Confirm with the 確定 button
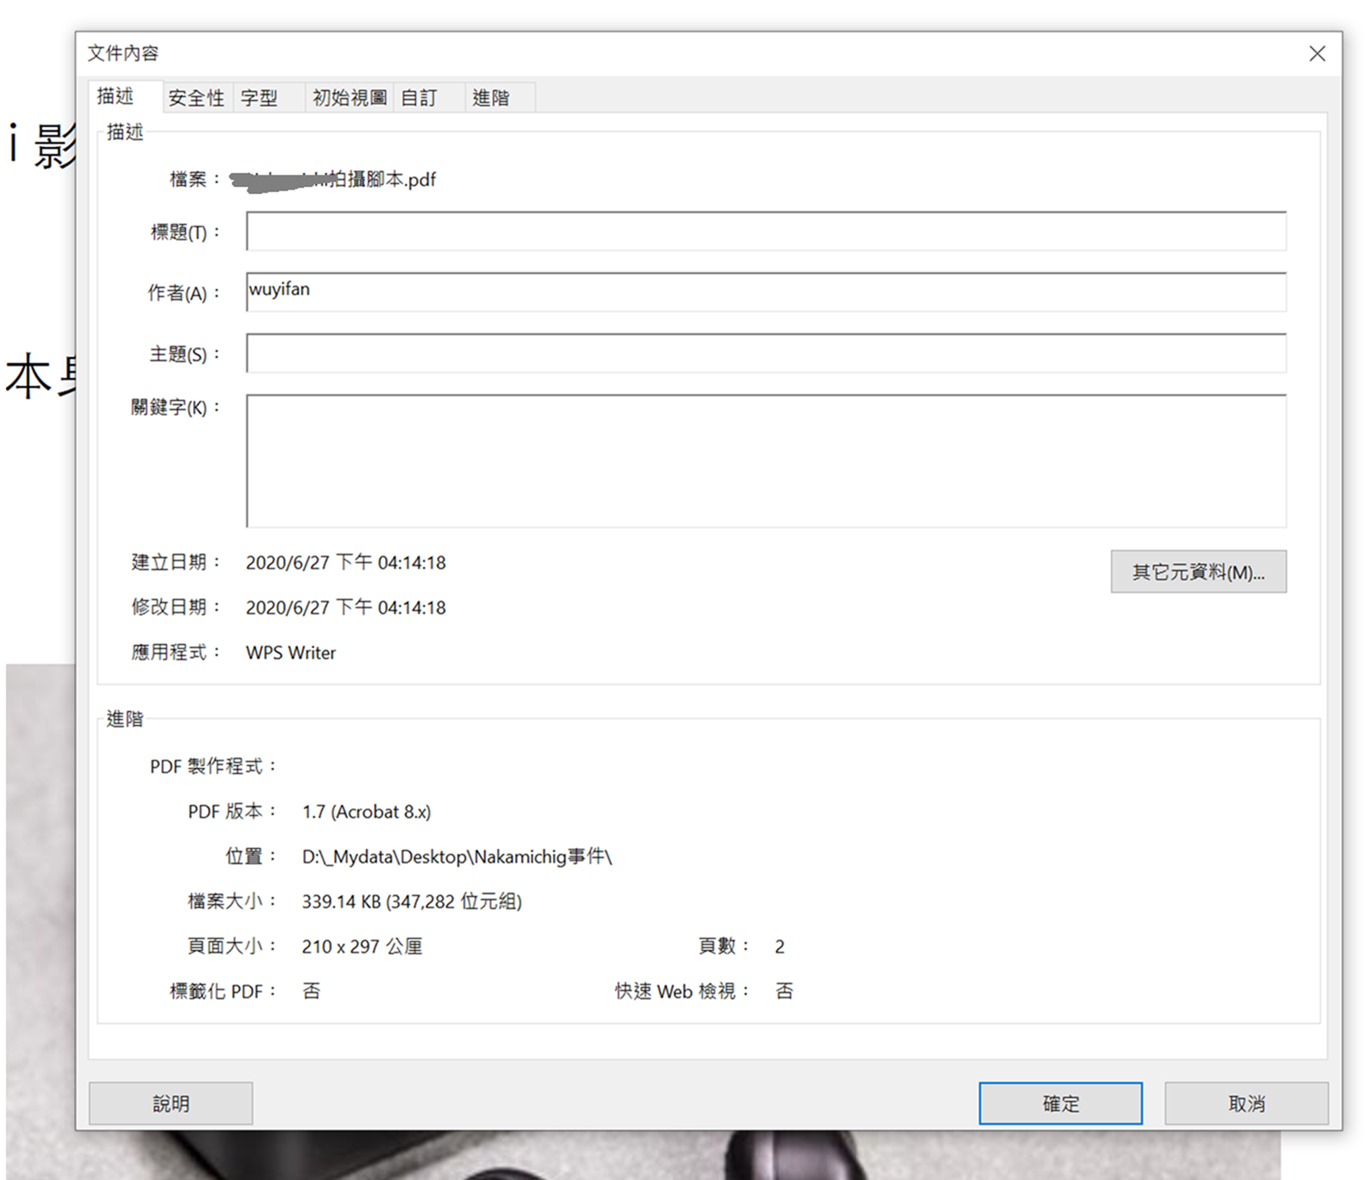The width and height of the screenshot is (1368, 1180). click(1060, 1103)
